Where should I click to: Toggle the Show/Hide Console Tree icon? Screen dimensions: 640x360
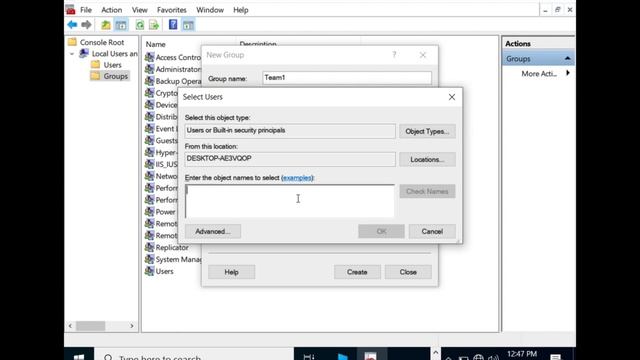tap(121, 25)
